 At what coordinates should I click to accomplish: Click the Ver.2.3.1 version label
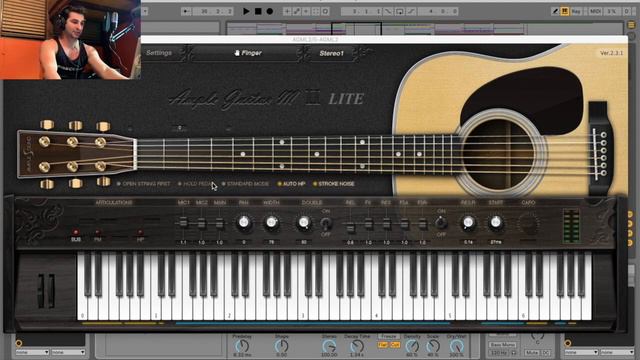pos(611,53)
